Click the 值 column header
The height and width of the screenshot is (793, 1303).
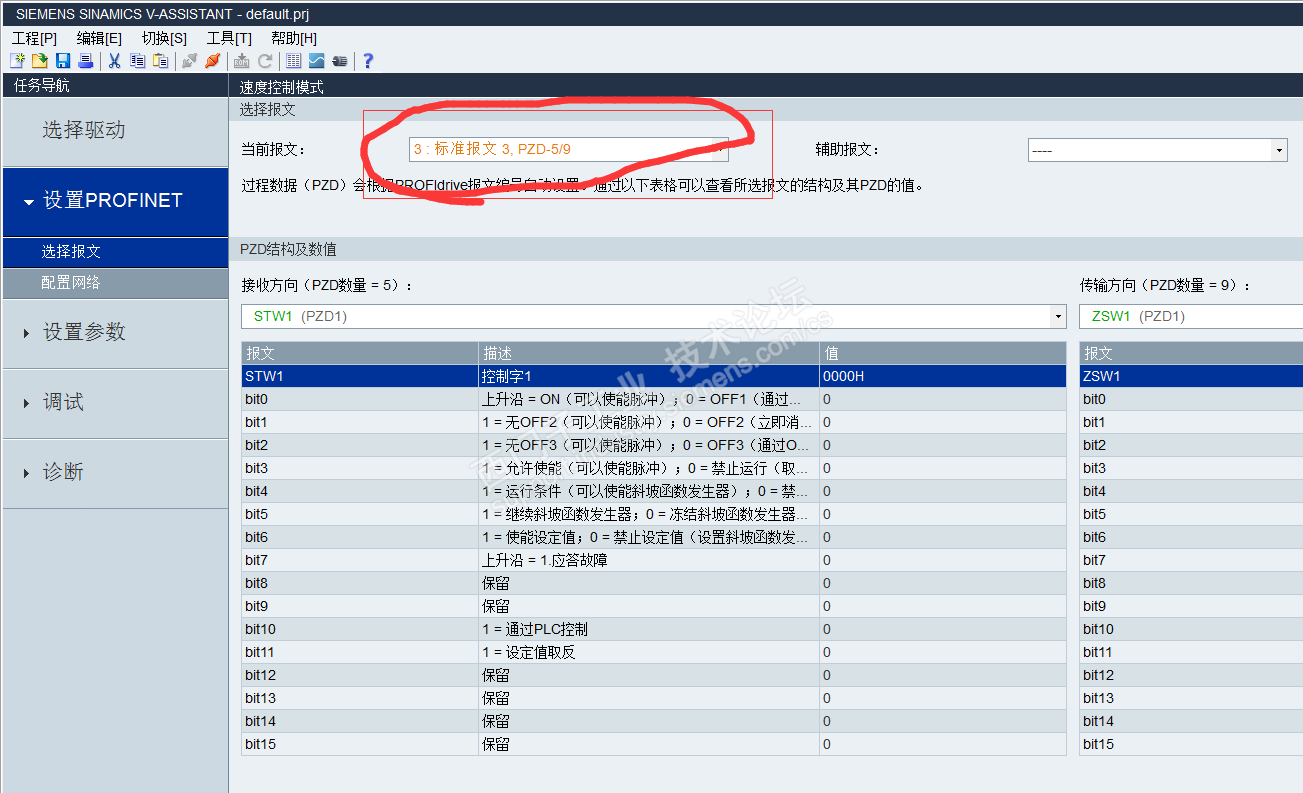[x=943, y=353]
